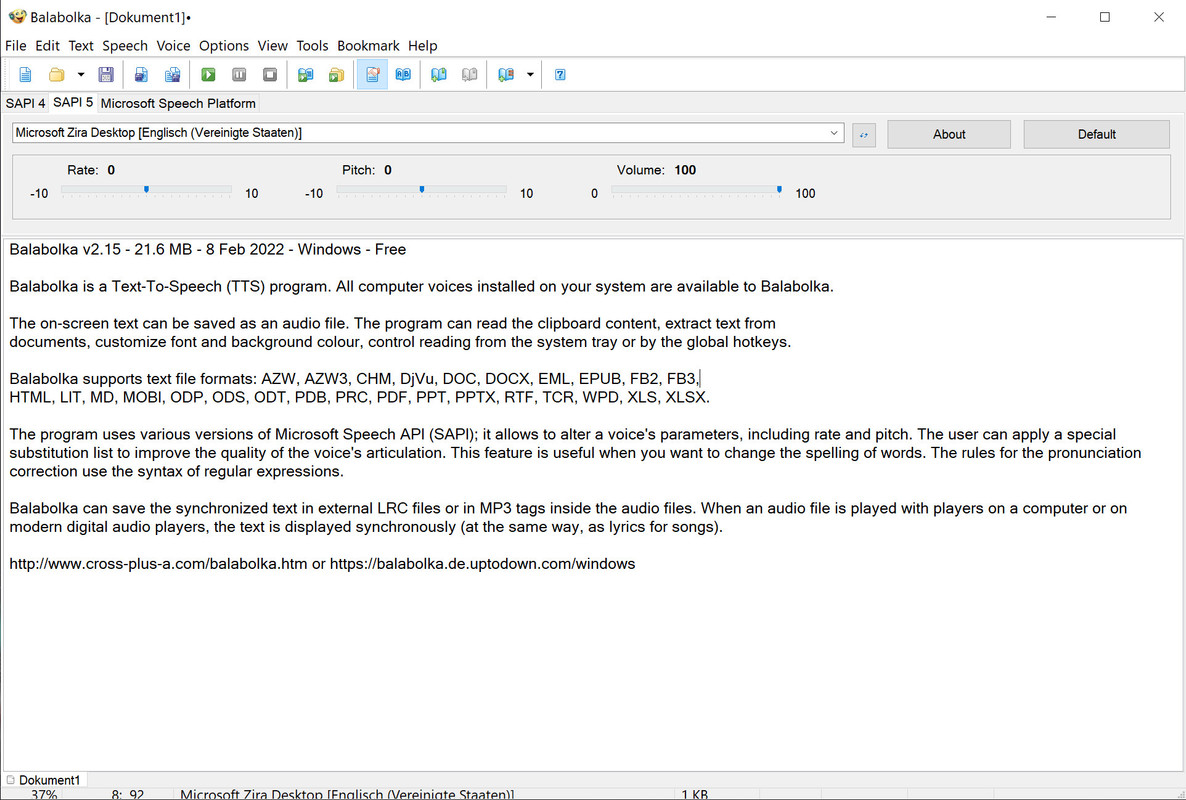Screen dimensions: 1186x800
Task: Click the Save Audio File icon
Action: (141, 74)
